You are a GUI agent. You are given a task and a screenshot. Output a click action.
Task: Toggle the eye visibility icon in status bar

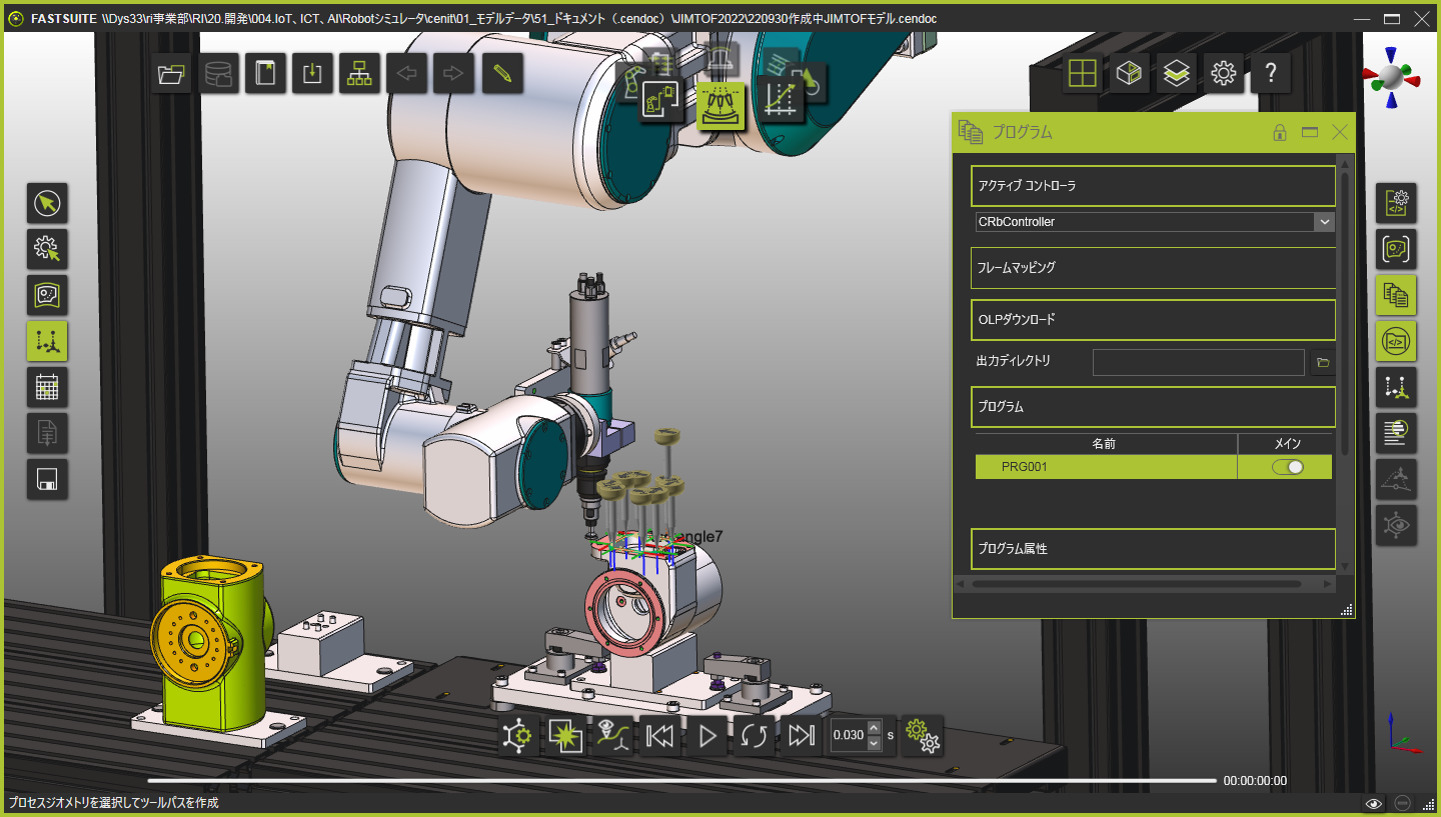point(1374,803)
